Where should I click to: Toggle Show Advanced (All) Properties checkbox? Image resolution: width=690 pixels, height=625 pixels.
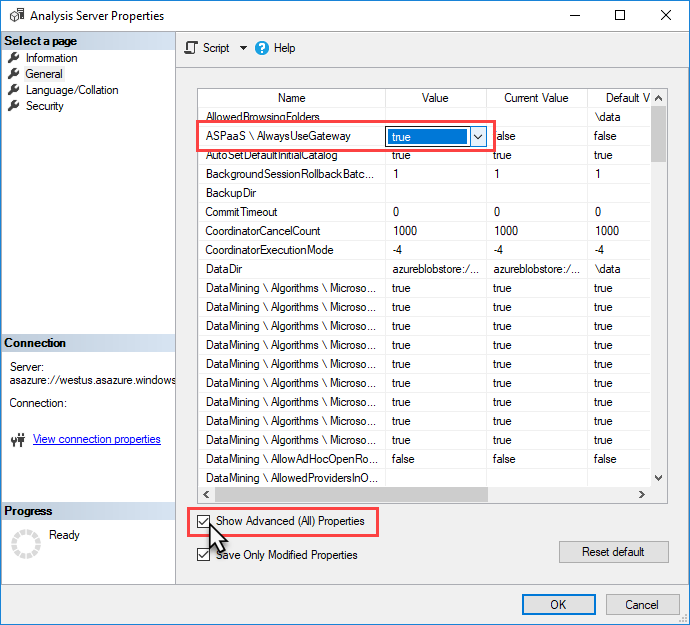tap(204, 522)
